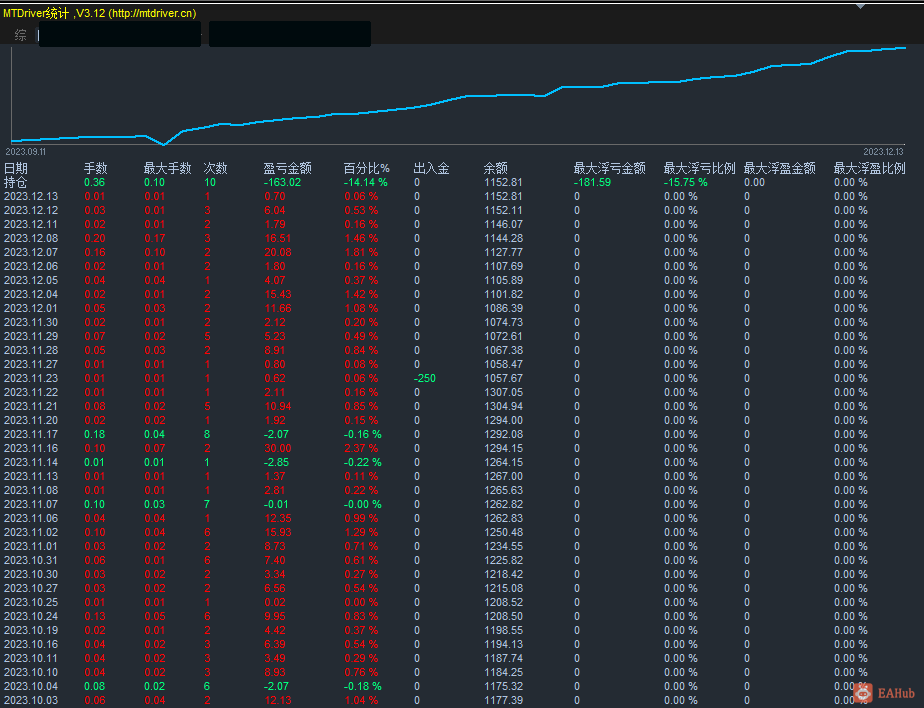924x708 pixels.
Task: Click the 出入金 column header
Action: pos(431,169)
